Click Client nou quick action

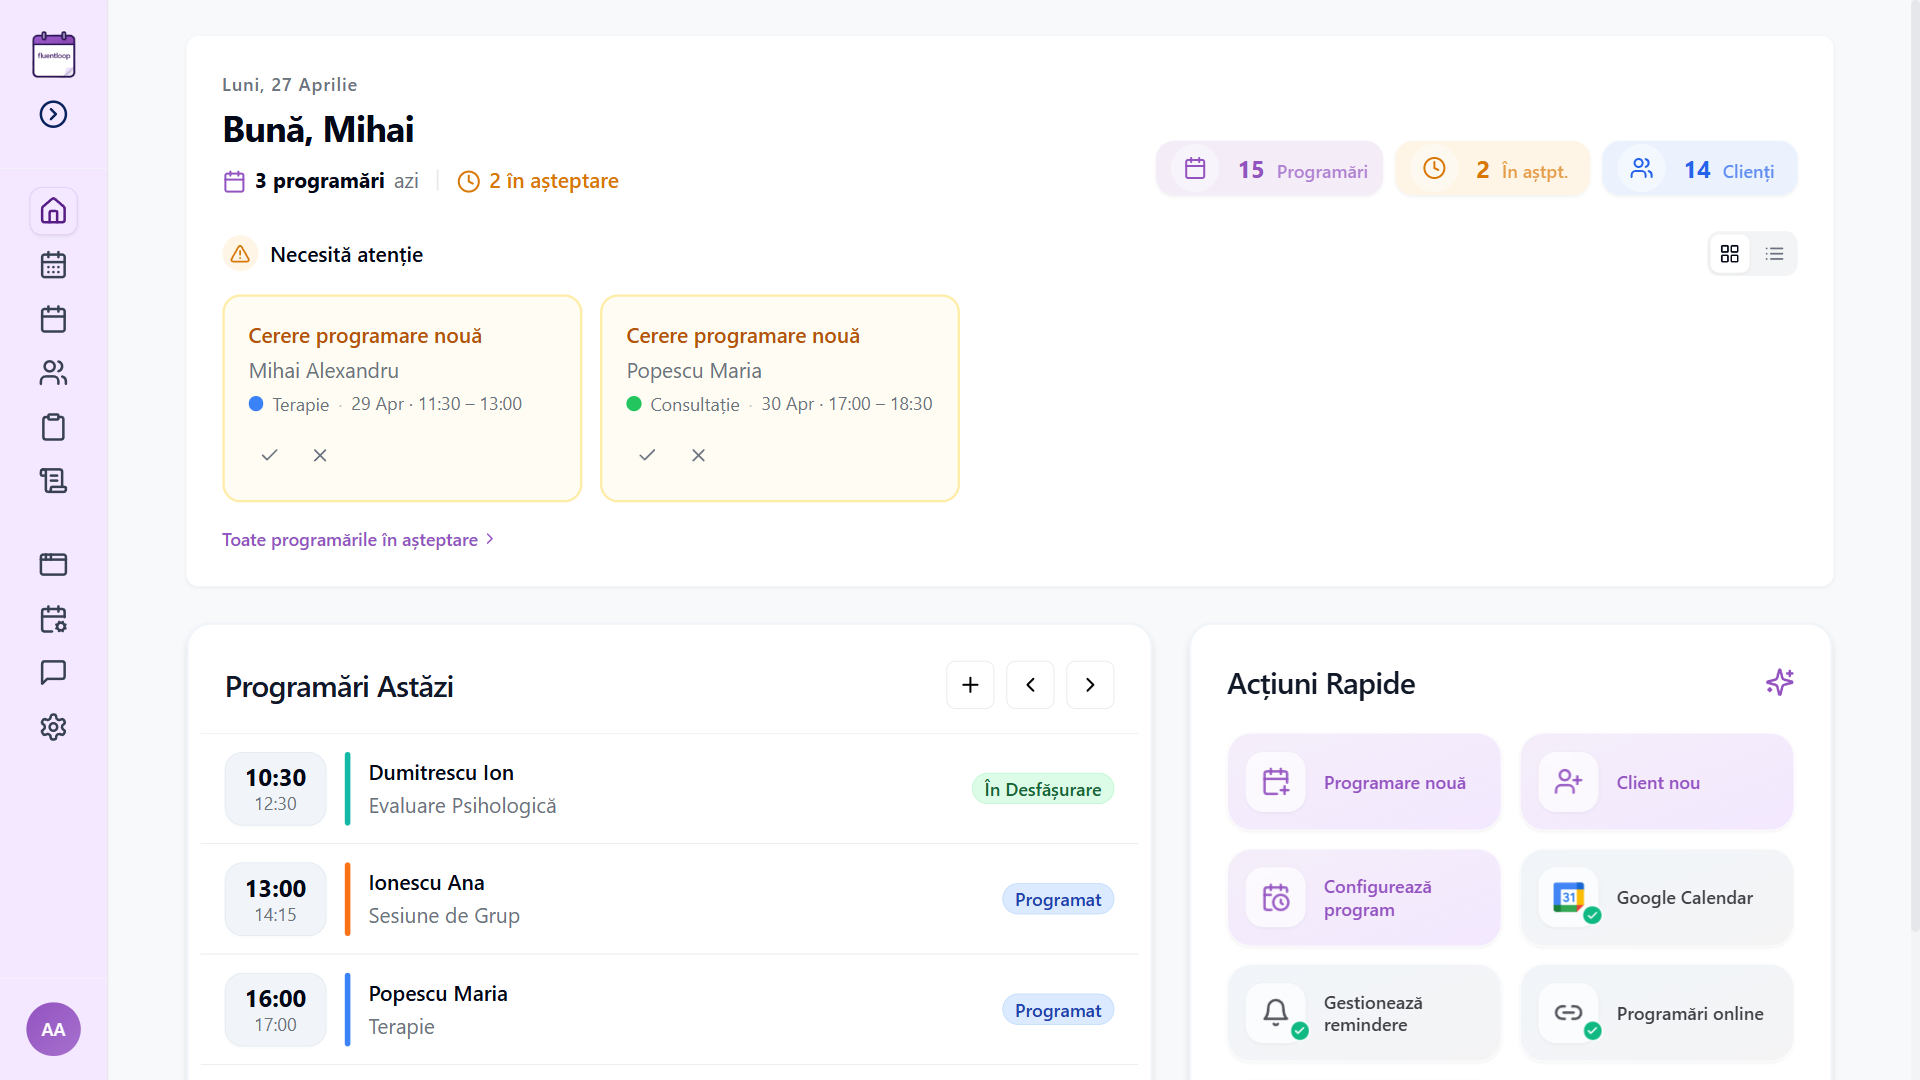click(1657, 782)
